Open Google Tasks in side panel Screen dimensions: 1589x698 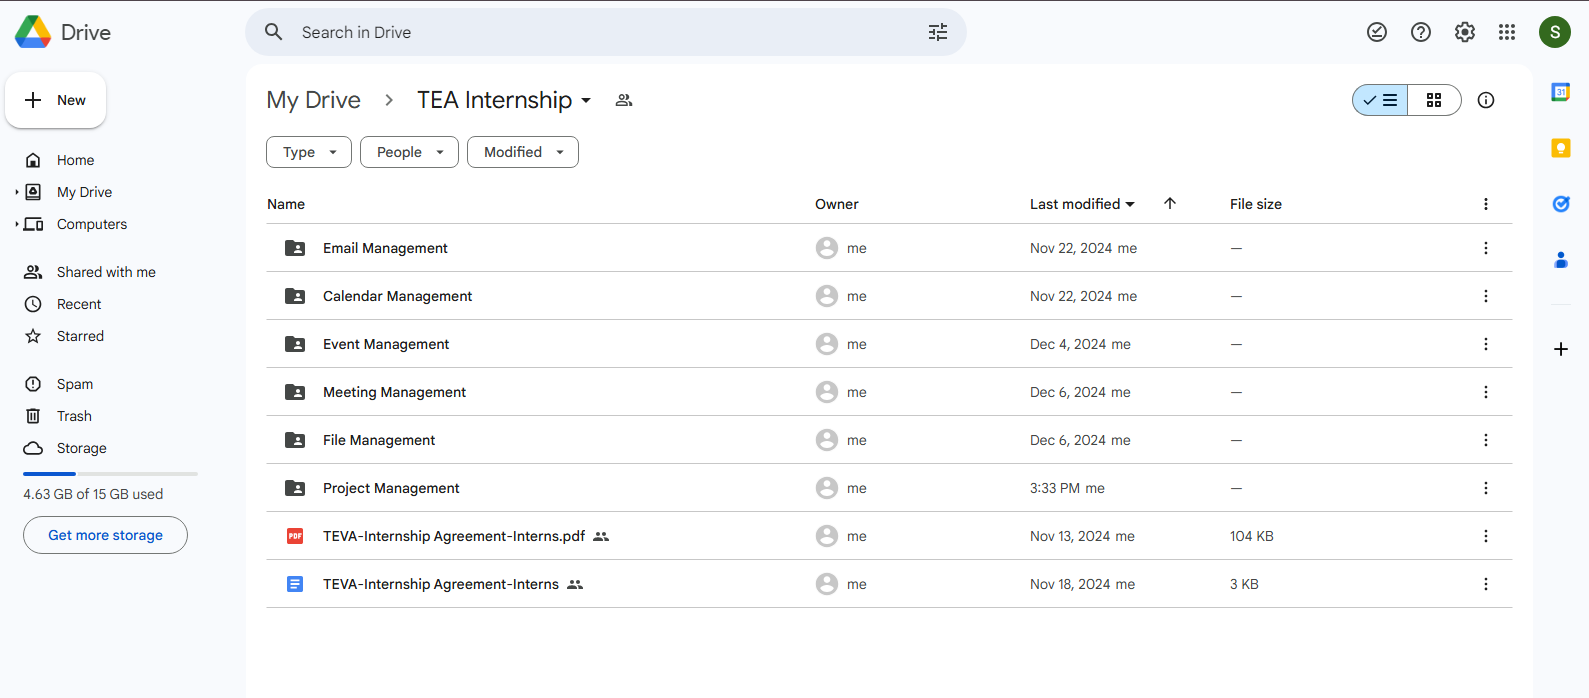1560,204
